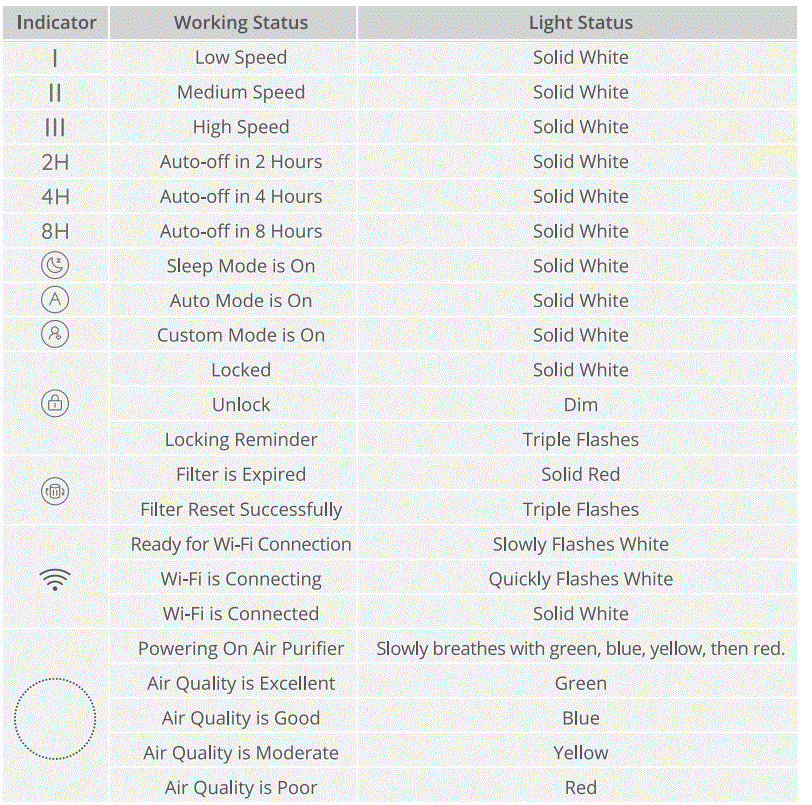Screen dimensions: 812x805
Task: Click the custom mode person icon
Action: coord(55,335)
